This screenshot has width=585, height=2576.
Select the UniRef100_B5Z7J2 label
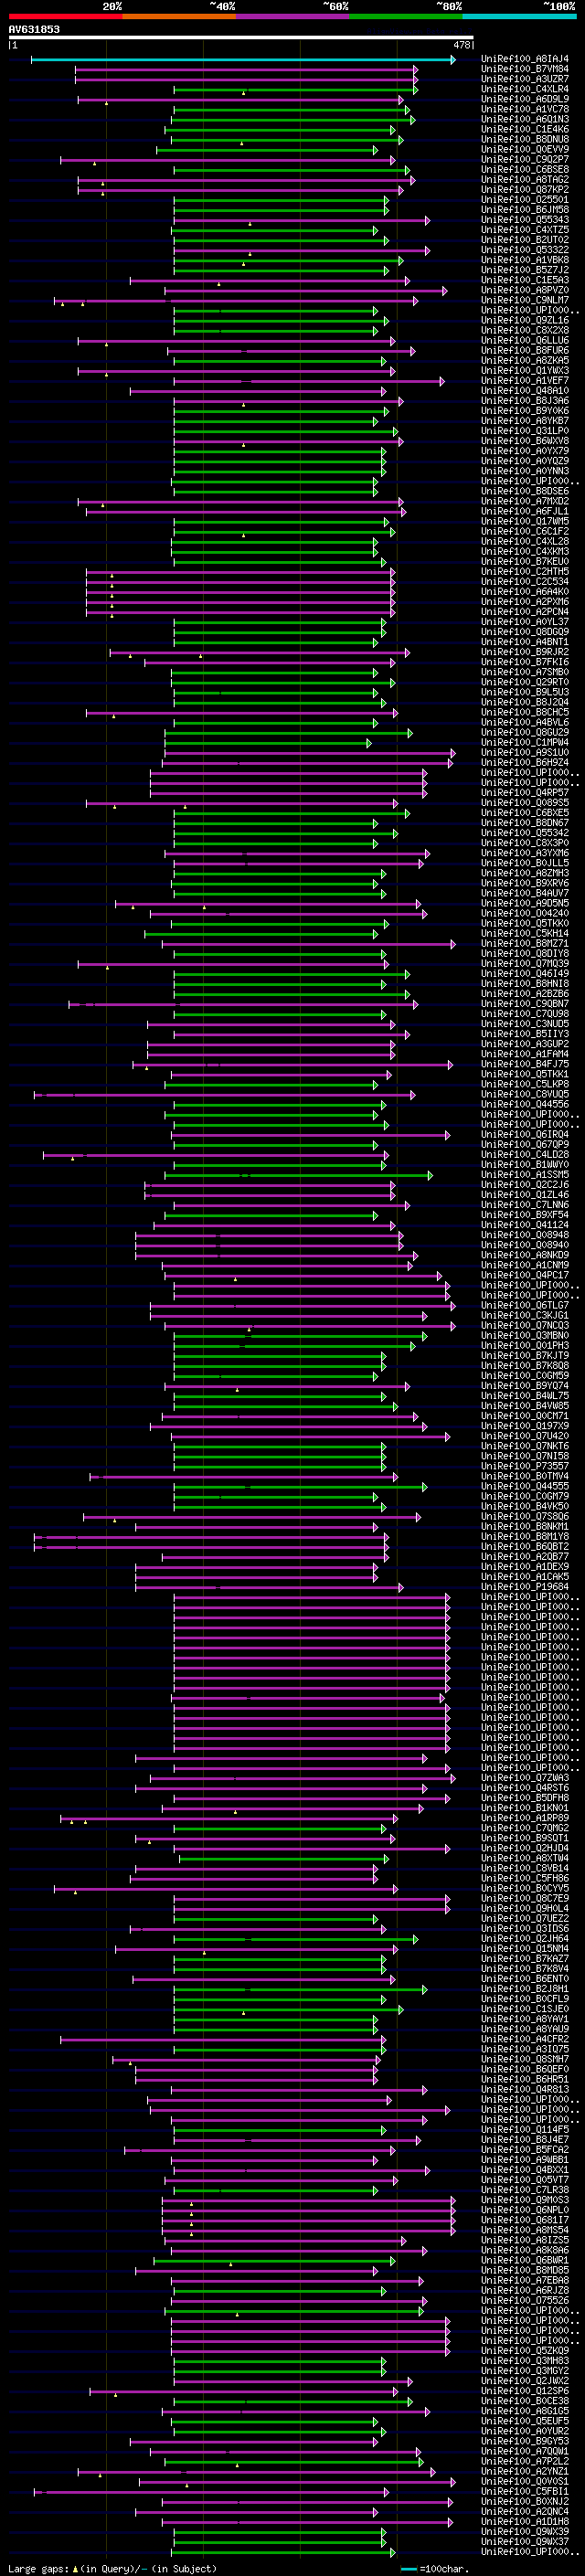tap(525, 270)
